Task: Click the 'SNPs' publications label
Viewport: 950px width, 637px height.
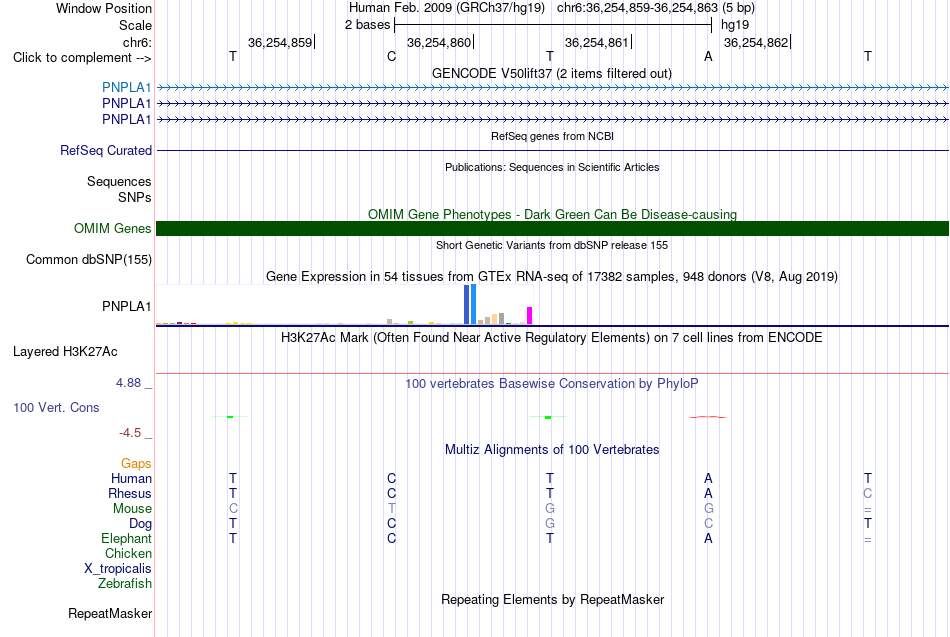Action: [x=135, y=198]
